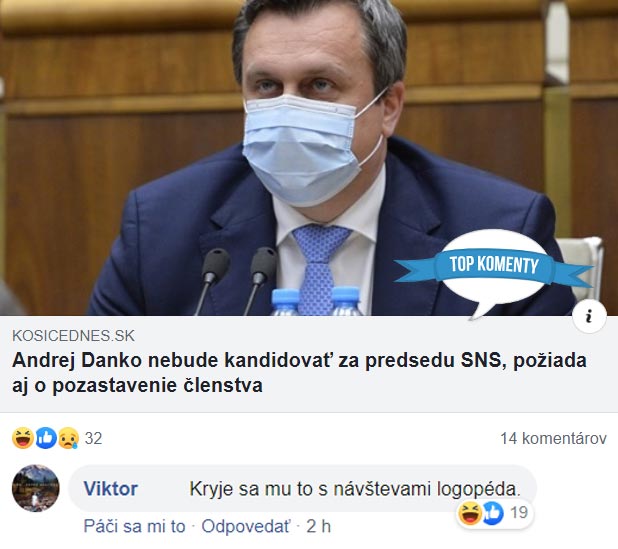Click the comment reaction count 19
Image resolution: width=618 pixels, height=549 pixels.
tap(519, 513)
